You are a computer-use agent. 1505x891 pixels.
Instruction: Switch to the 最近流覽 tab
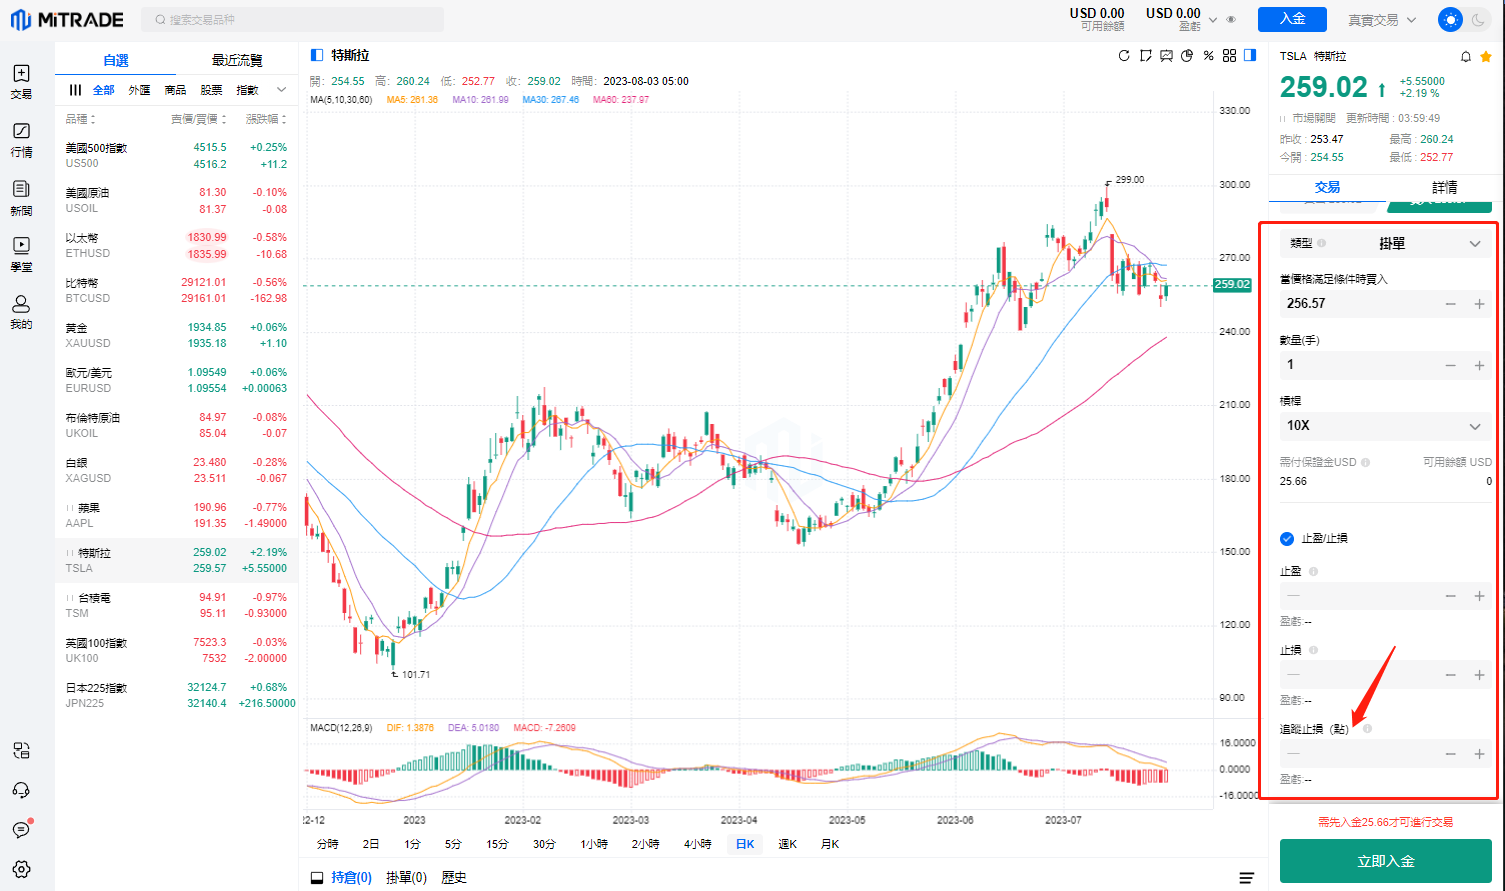point(237,61)
